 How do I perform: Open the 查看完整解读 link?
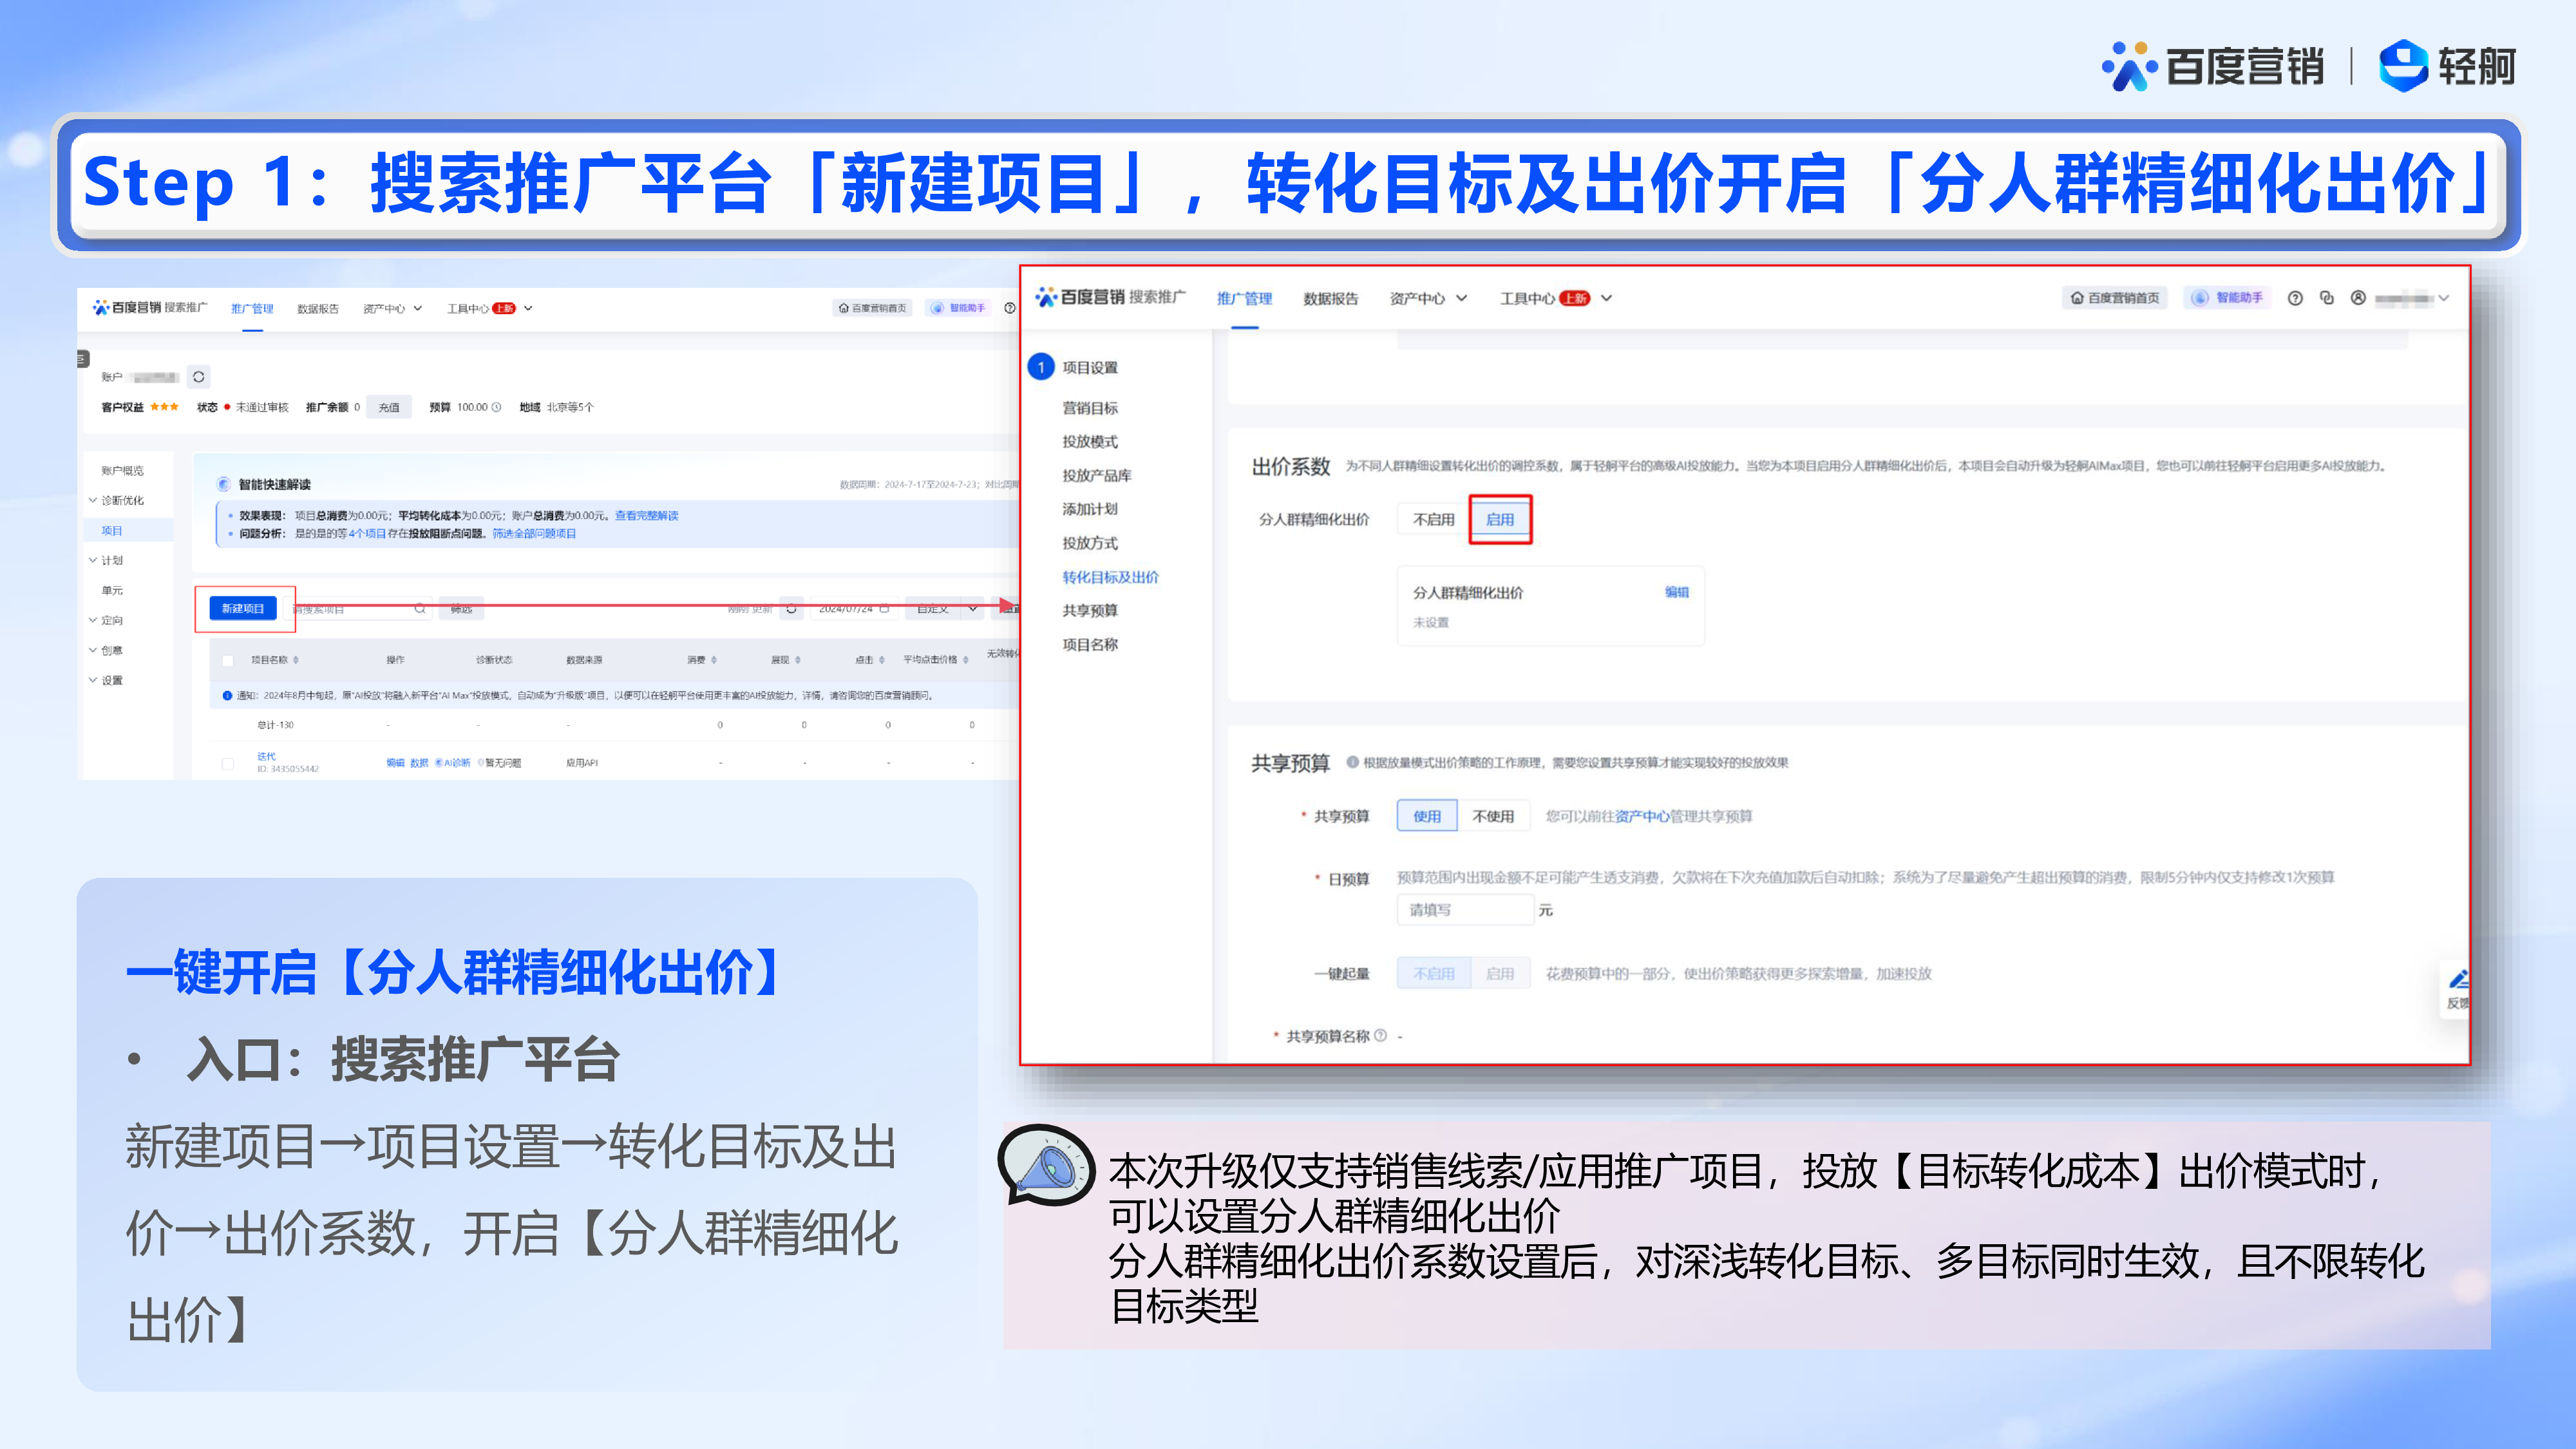(646, 515)
